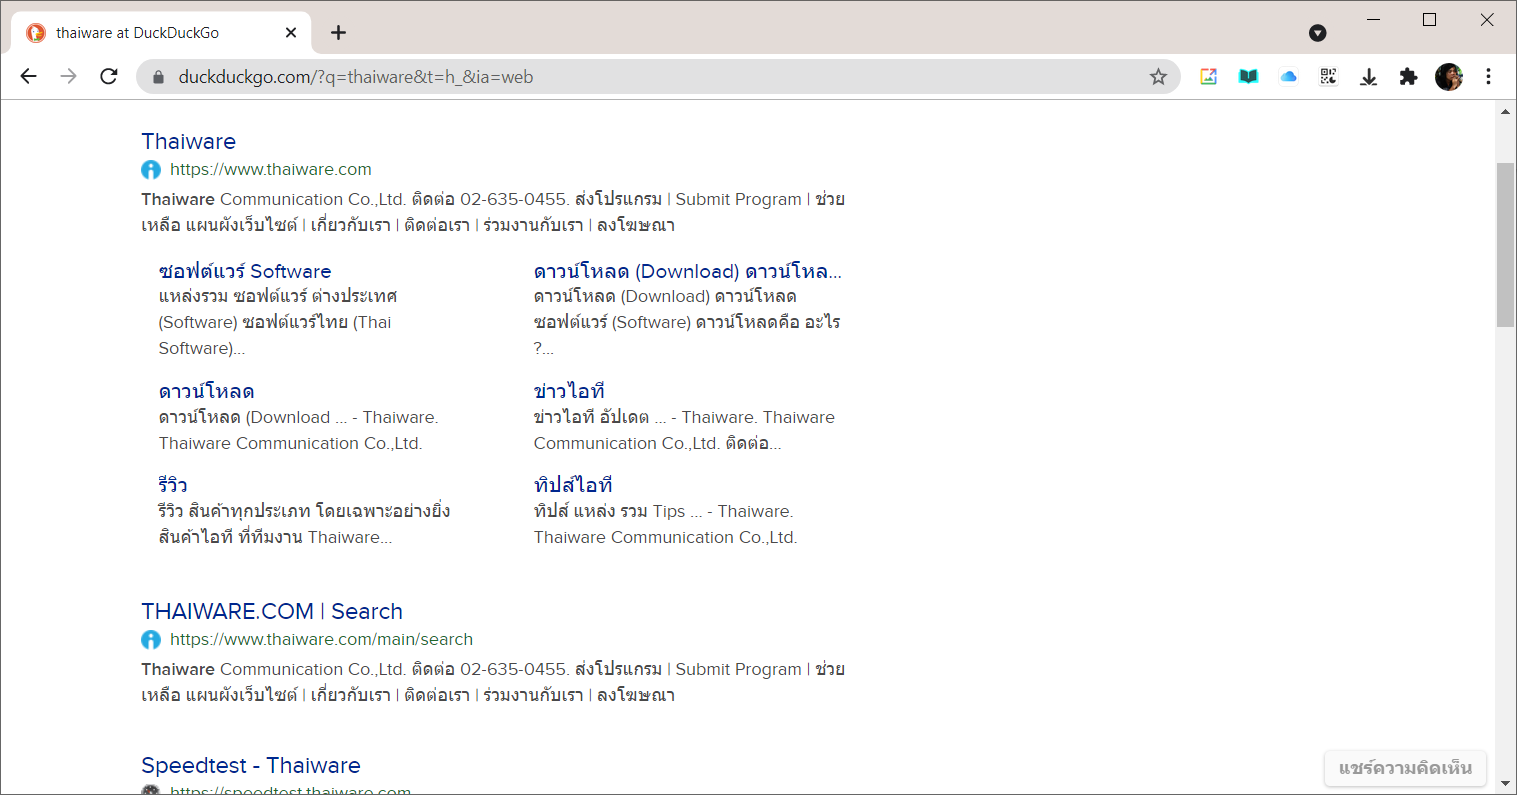Image resolution: width=1517 pixels, height=795 pixels.
Task: Open the Speedtest - Thaiware result
Action: 251,765
